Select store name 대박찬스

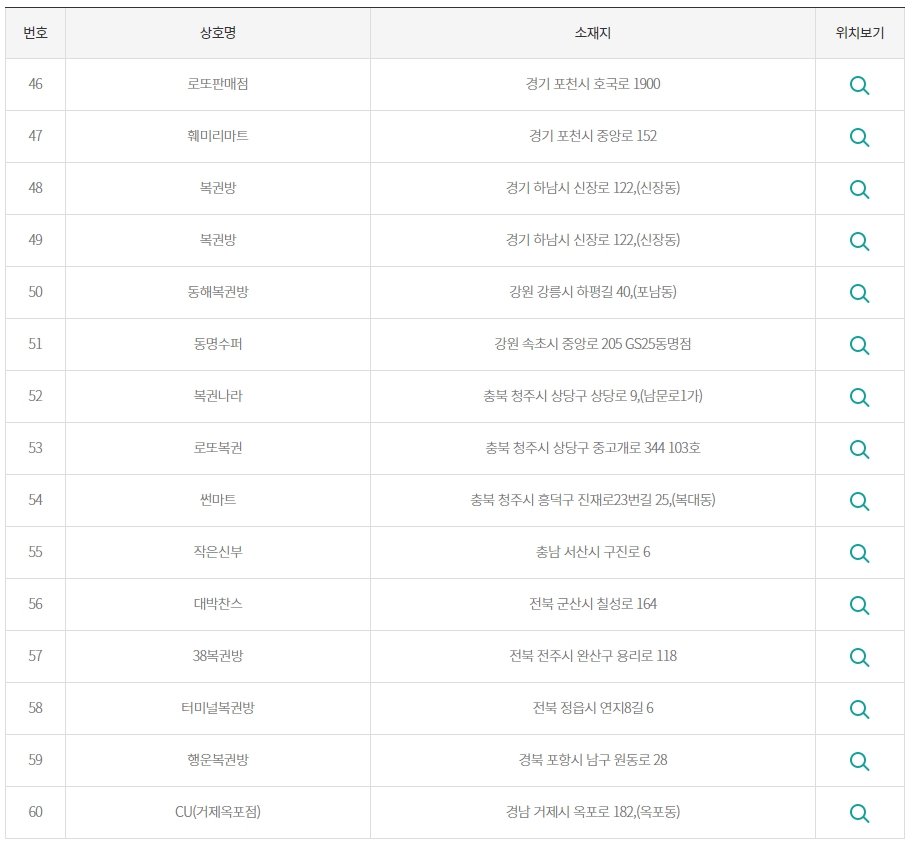218,604
